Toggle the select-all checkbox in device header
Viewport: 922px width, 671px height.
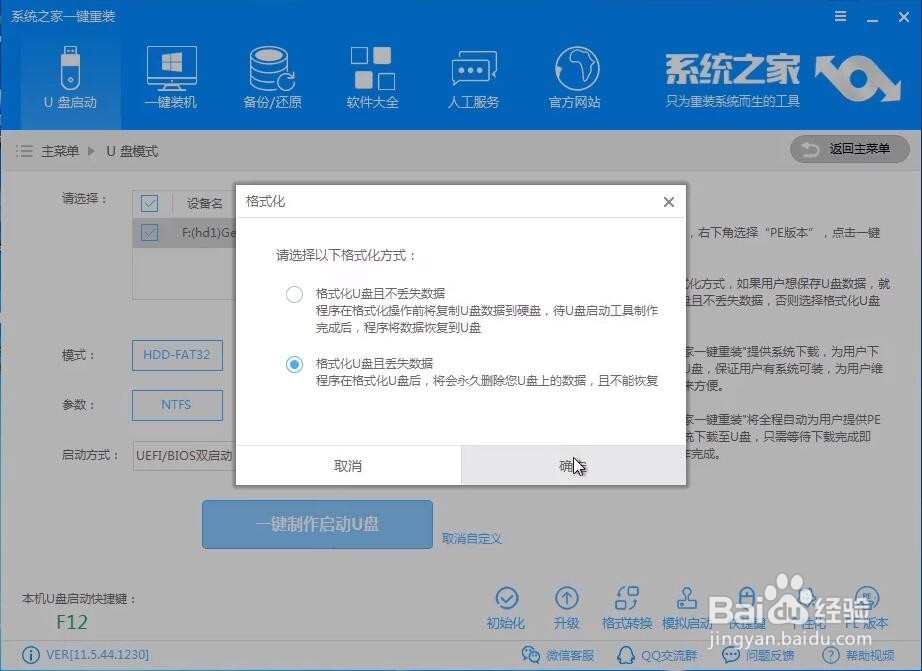tap(149, 203)
